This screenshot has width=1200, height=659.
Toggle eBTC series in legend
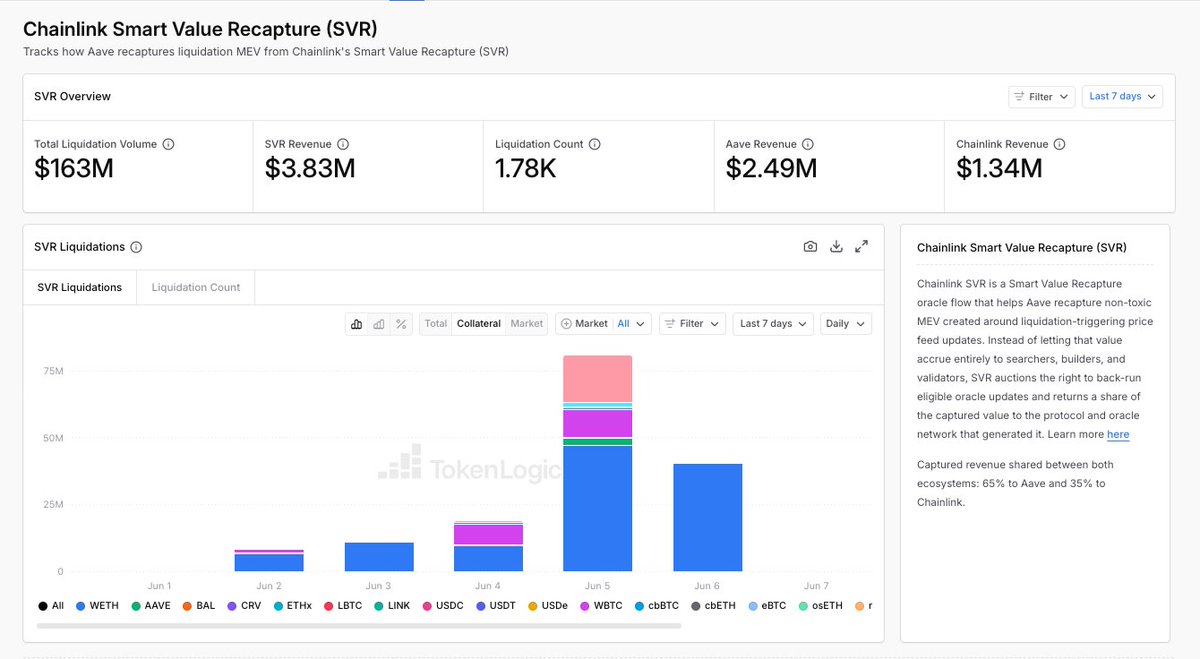coord(767,606)
